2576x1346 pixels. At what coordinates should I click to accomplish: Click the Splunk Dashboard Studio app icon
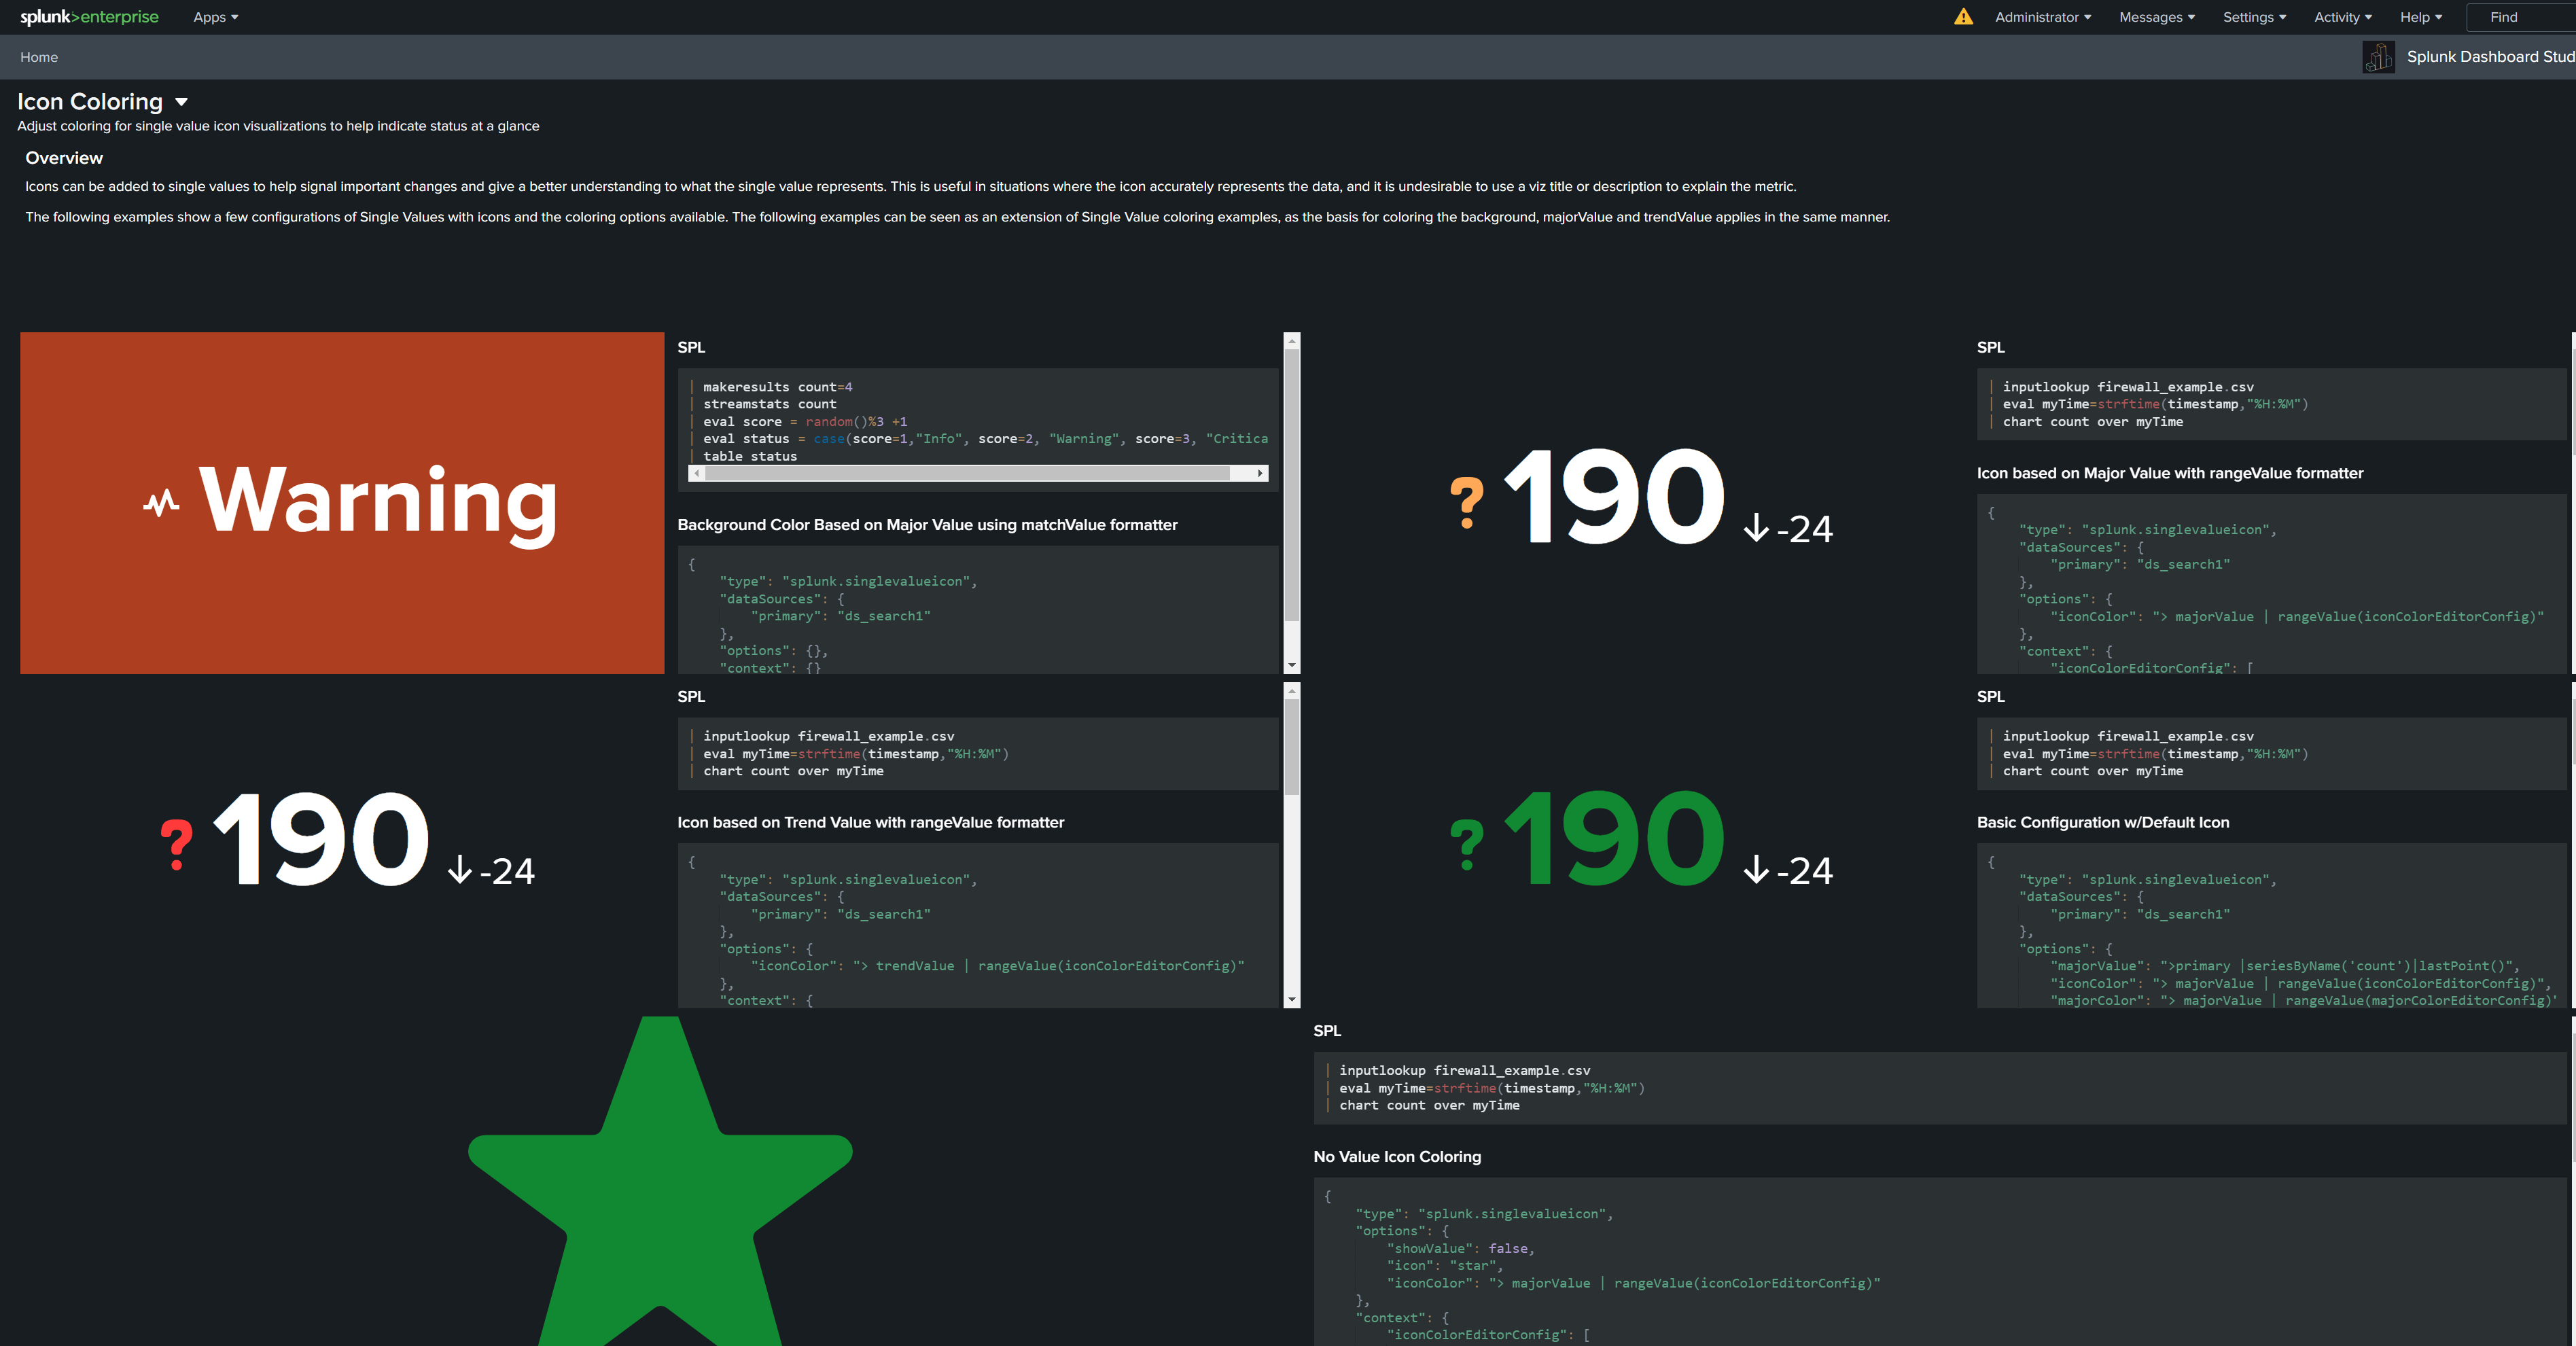click(x=2378, y=57)
